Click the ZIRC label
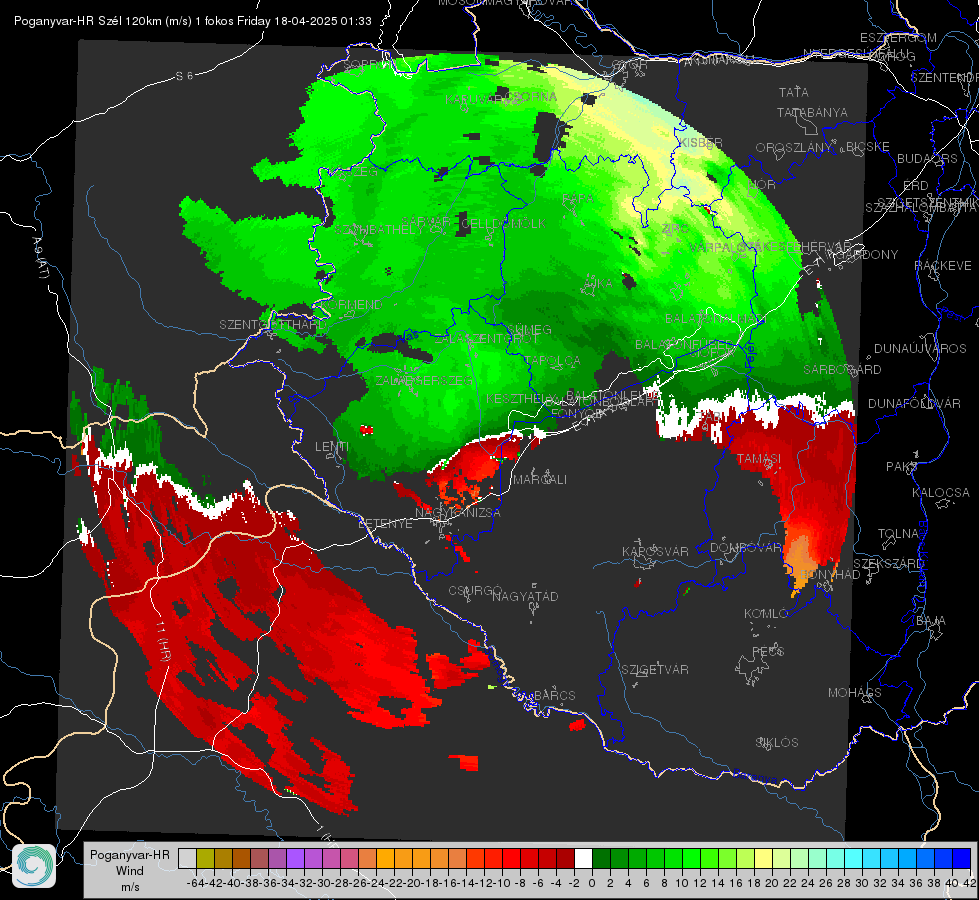Viewport: 979px width, 900px height. tap(676, 229)
